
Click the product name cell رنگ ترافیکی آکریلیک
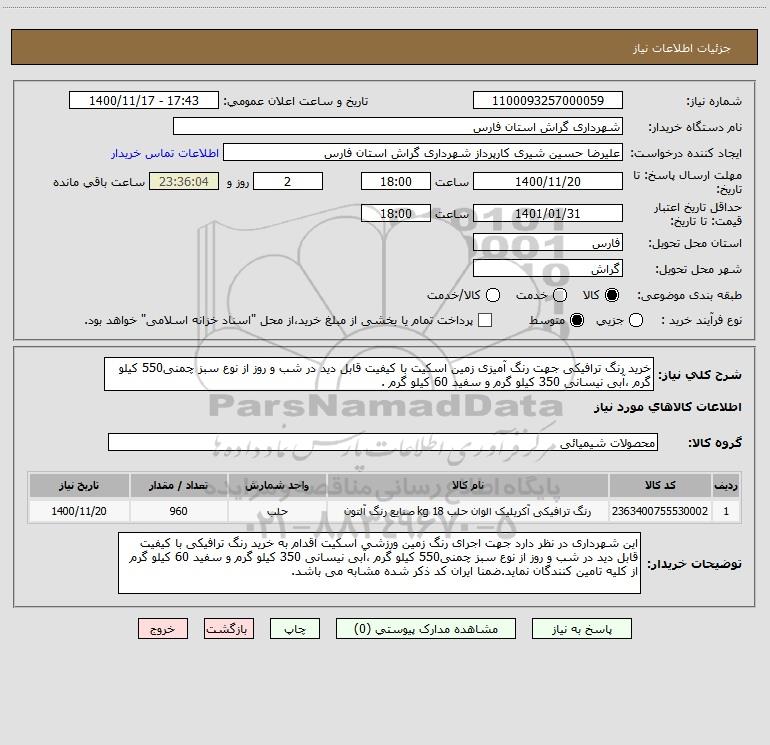pyautogui.click(x=468, y=511)
